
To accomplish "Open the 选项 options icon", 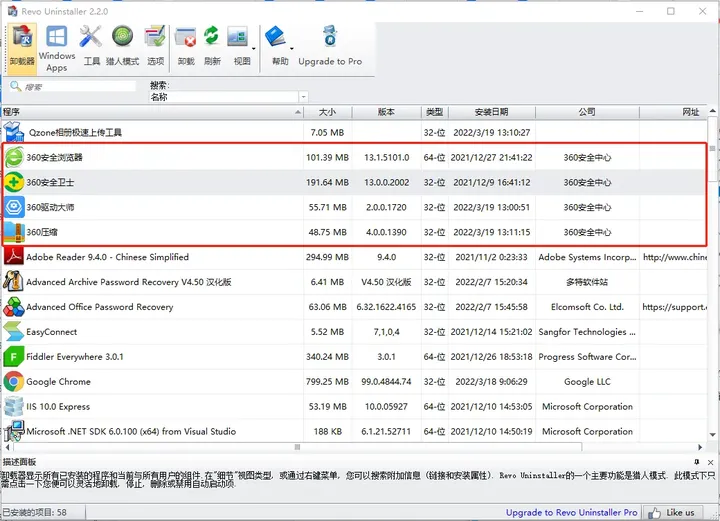I will 155,45.
